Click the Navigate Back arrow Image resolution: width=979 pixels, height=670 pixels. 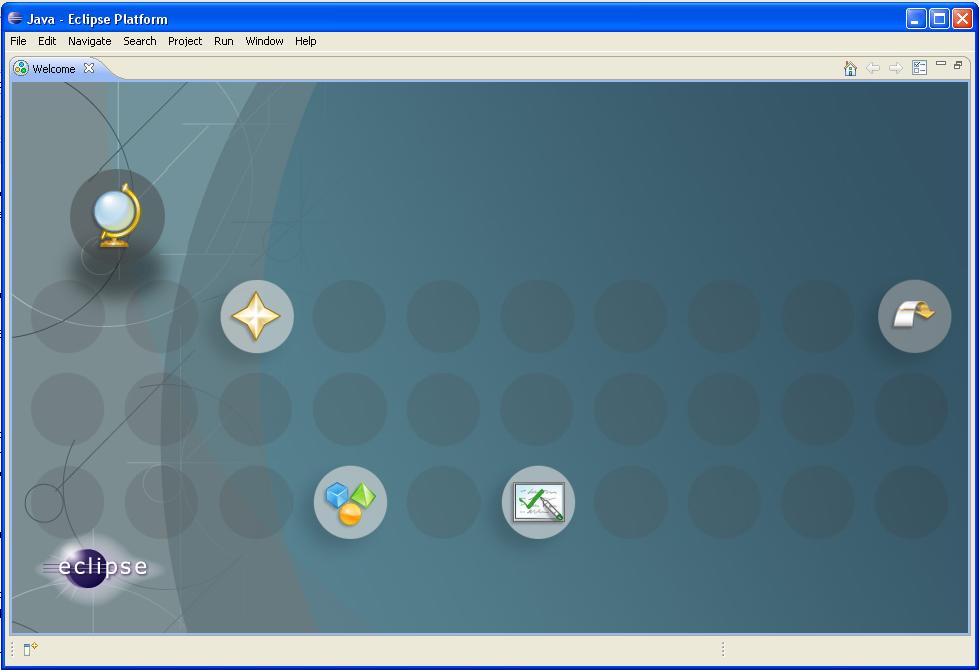pos(873,68)
